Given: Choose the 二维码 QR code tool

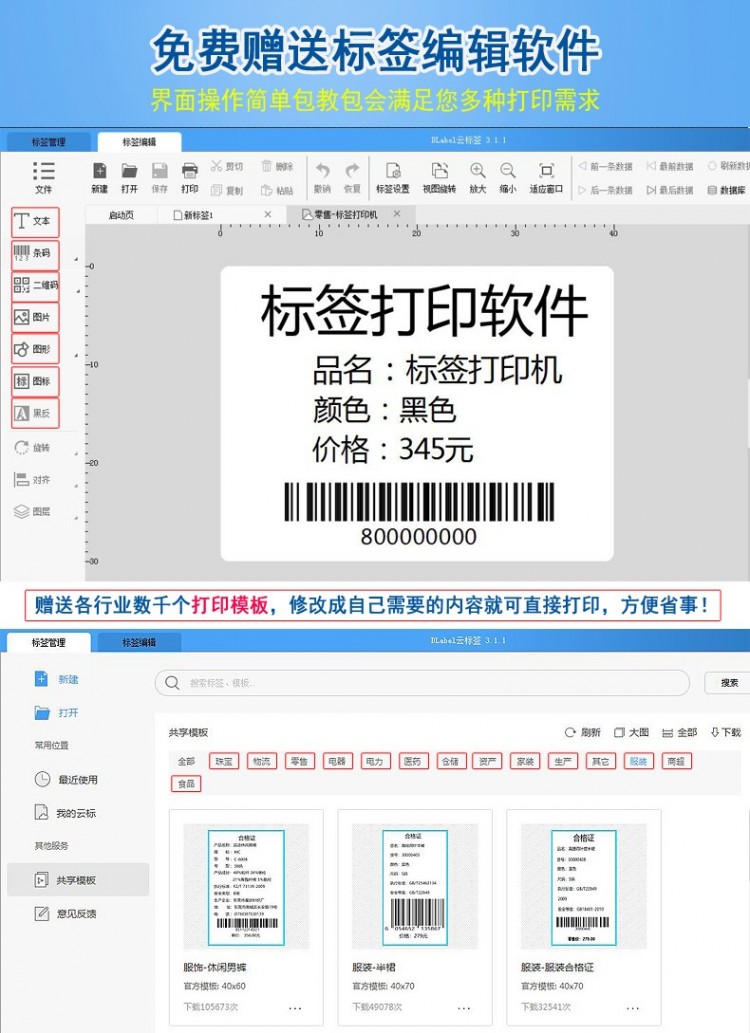Looking at the screenshot, I should click(x=34, y=287).
